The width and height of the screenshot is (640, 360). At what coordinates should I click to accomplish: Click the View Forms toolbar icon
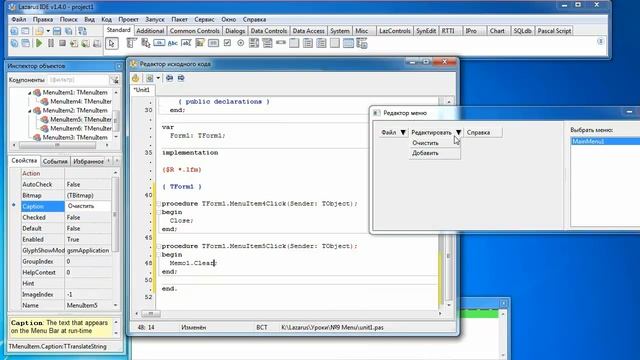point(25,43)
